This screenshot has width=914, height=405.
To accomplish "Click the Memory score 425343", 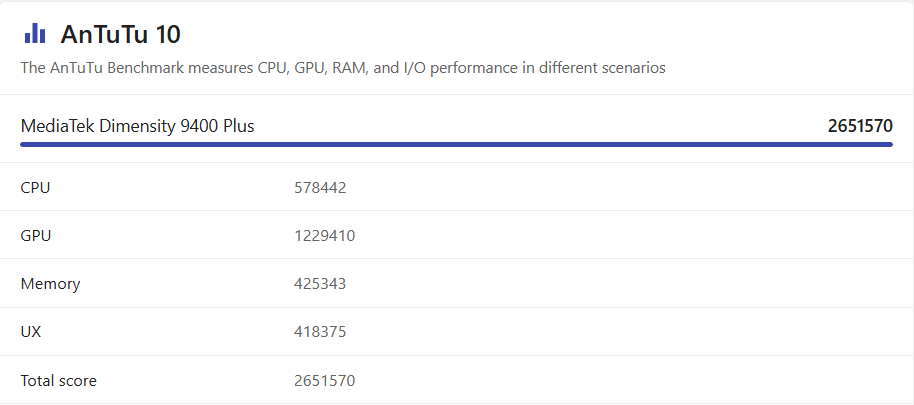I will [320, 284].
